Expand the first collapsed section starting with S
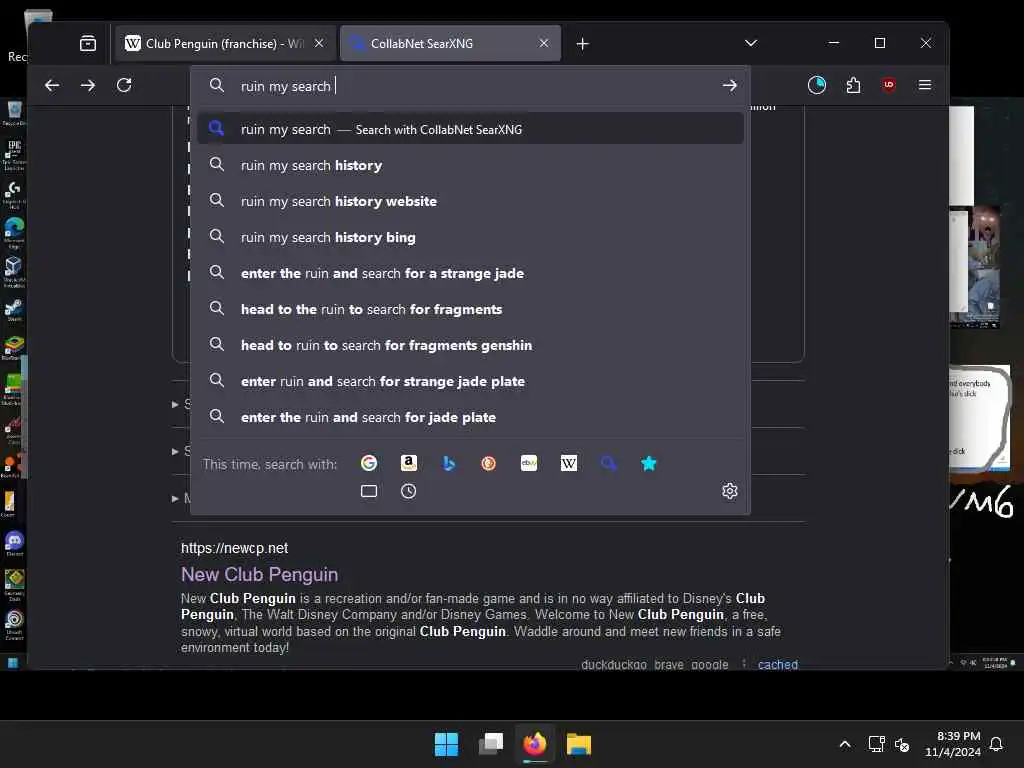 [182, 404]
